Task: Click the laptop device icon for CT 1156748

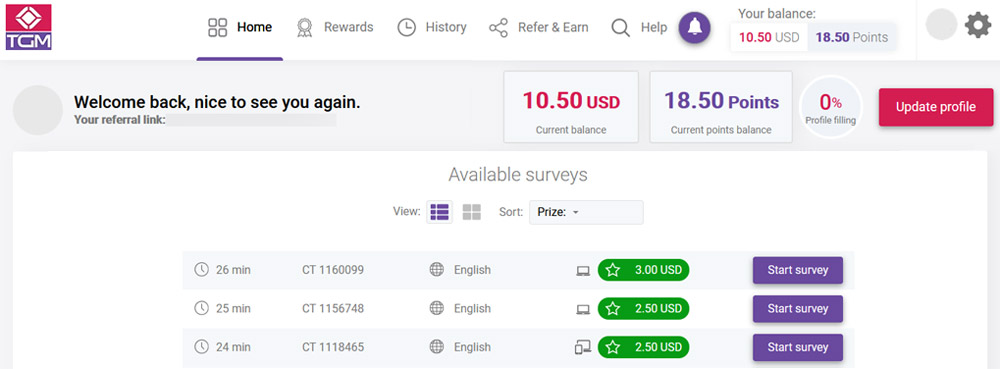Action: point(583,309)
